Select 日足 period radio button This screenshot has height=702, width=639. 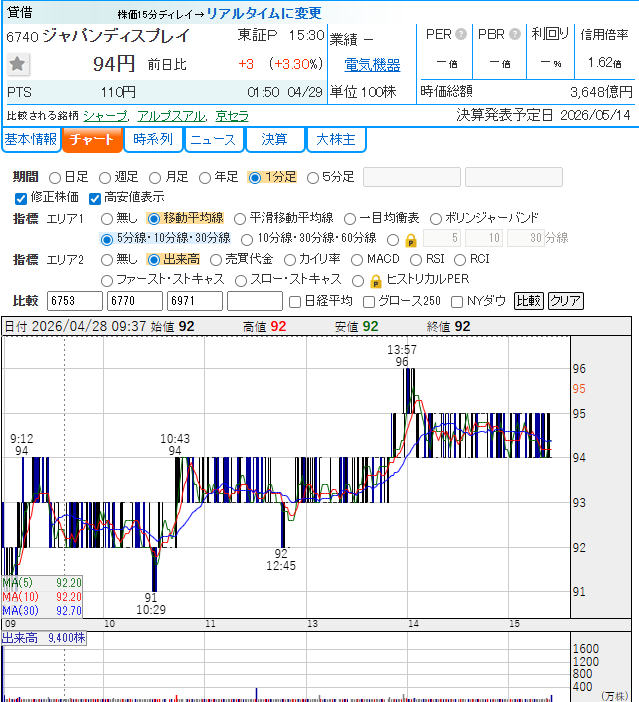click(55, 178)
